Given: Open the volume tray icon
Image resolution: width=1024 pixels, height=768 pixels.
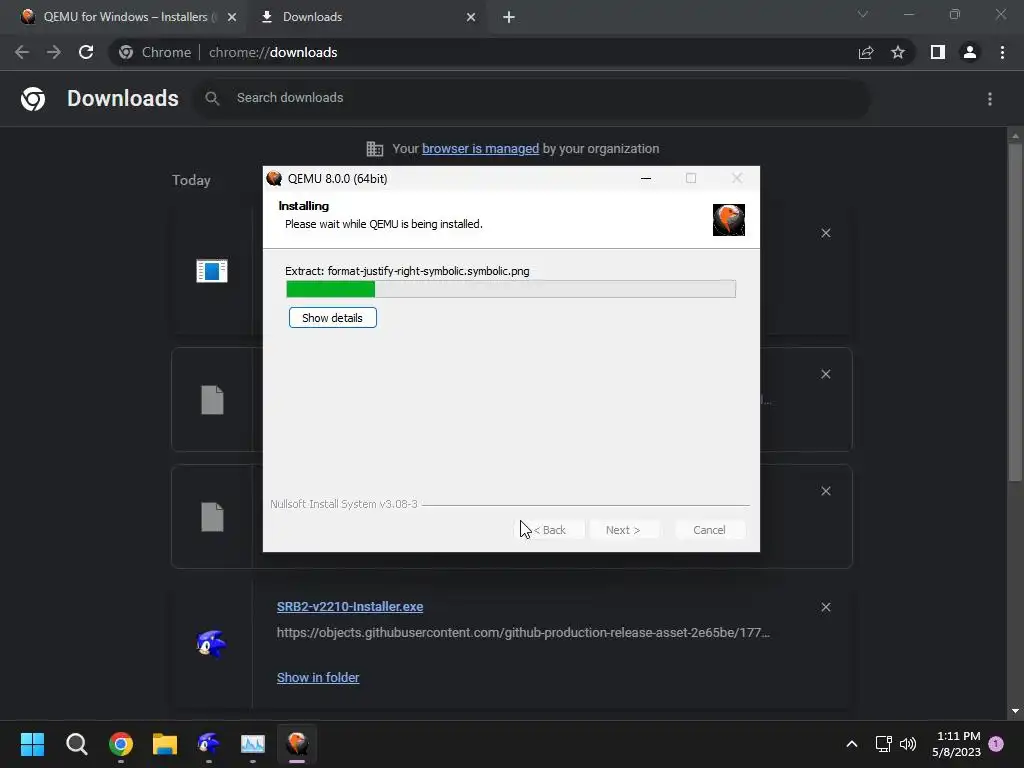Looking at the screenshot, I should tap(908, 744).
